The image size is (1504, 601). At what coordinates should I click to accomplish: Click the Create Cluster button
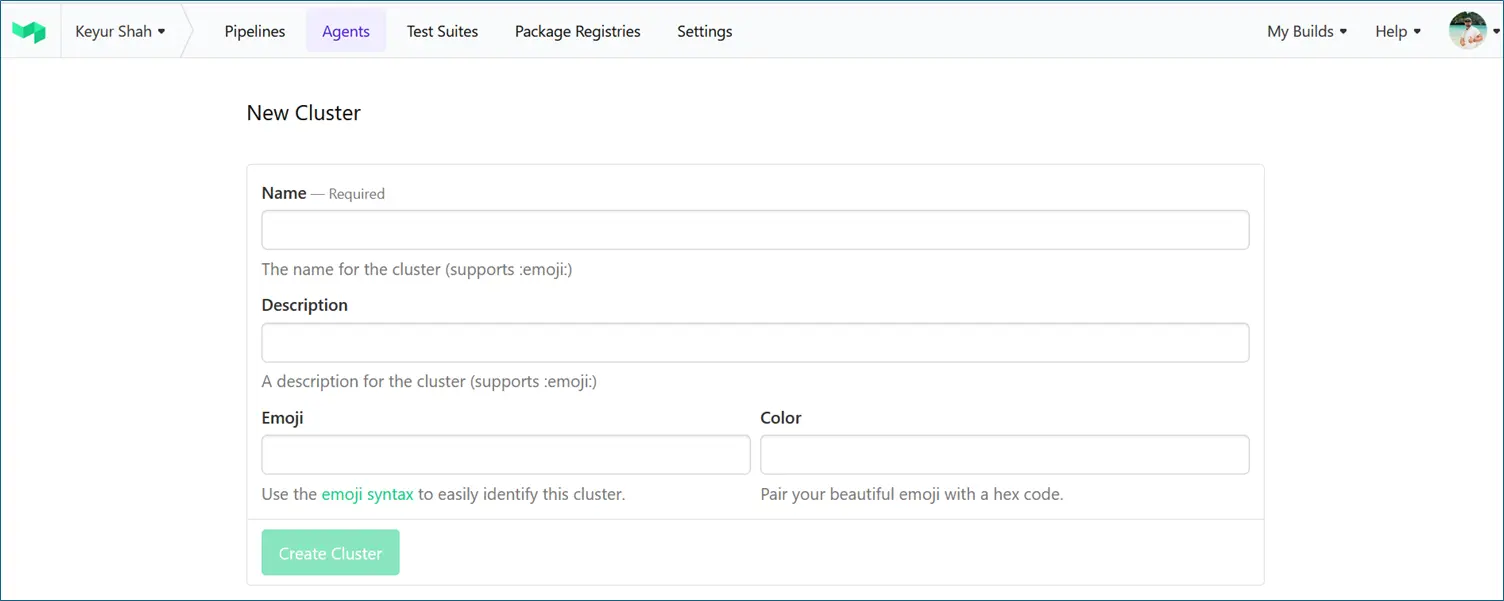coord(330,552)
